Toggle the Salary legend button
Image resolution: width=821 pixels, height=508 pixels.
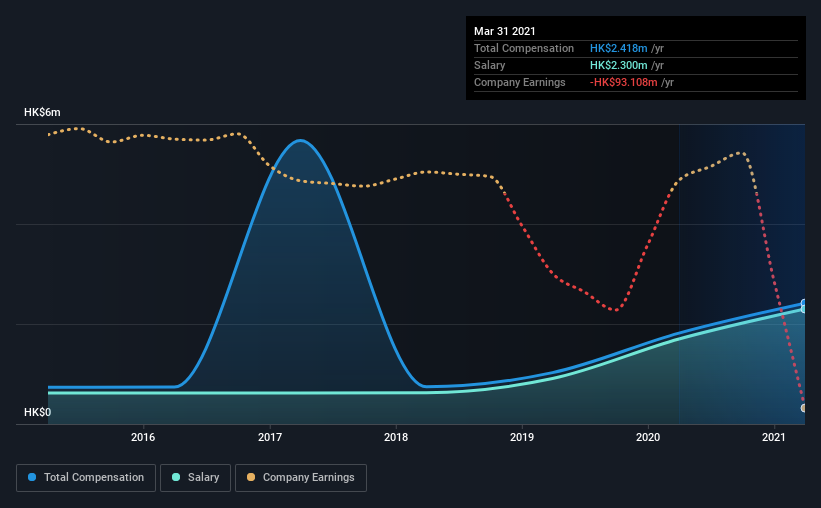(195, 478)
